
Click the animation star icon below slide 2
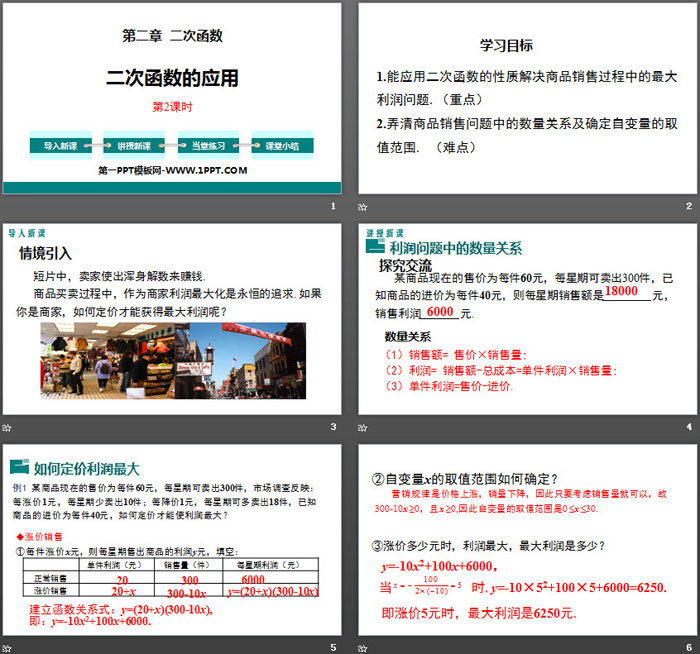click(363, 206)
